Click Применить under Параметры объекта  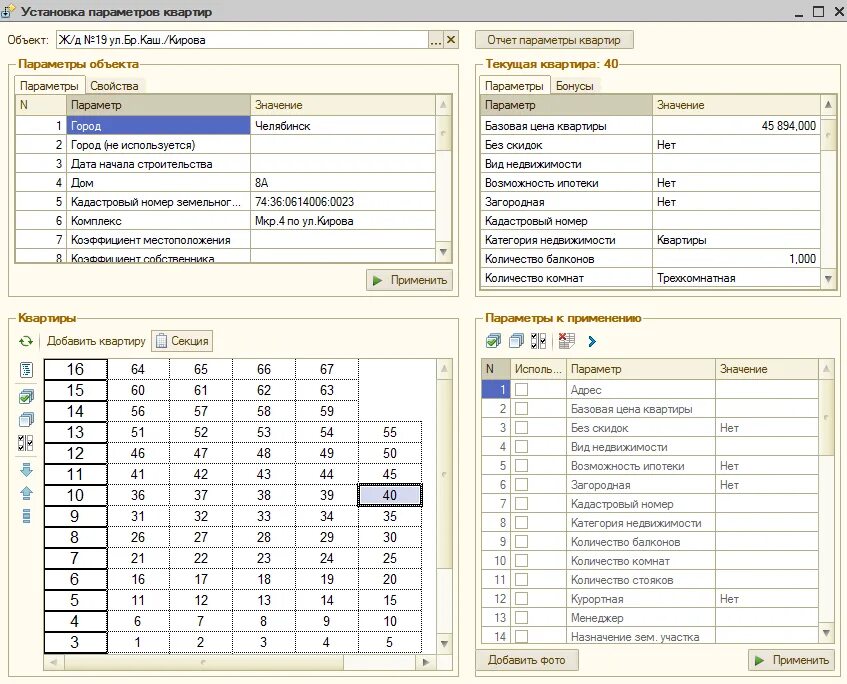(x=409, y=280)
